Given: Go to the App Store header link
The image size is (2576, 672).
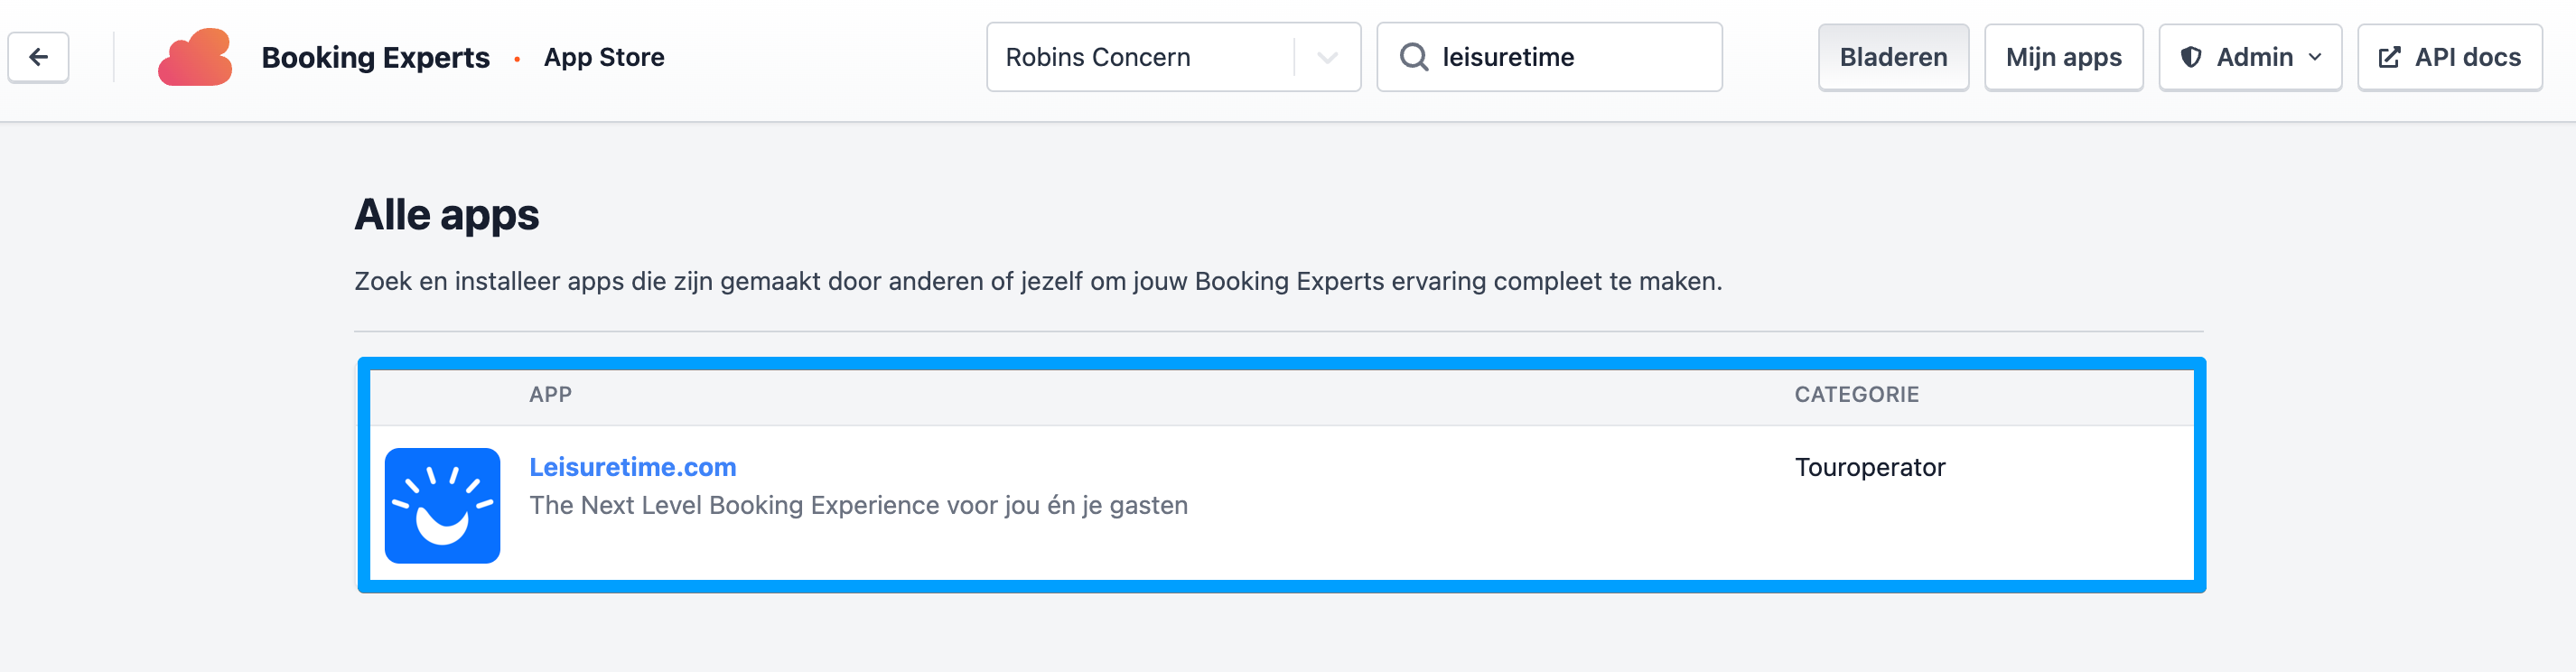Looking at the screenshot, I should point(604,57).
